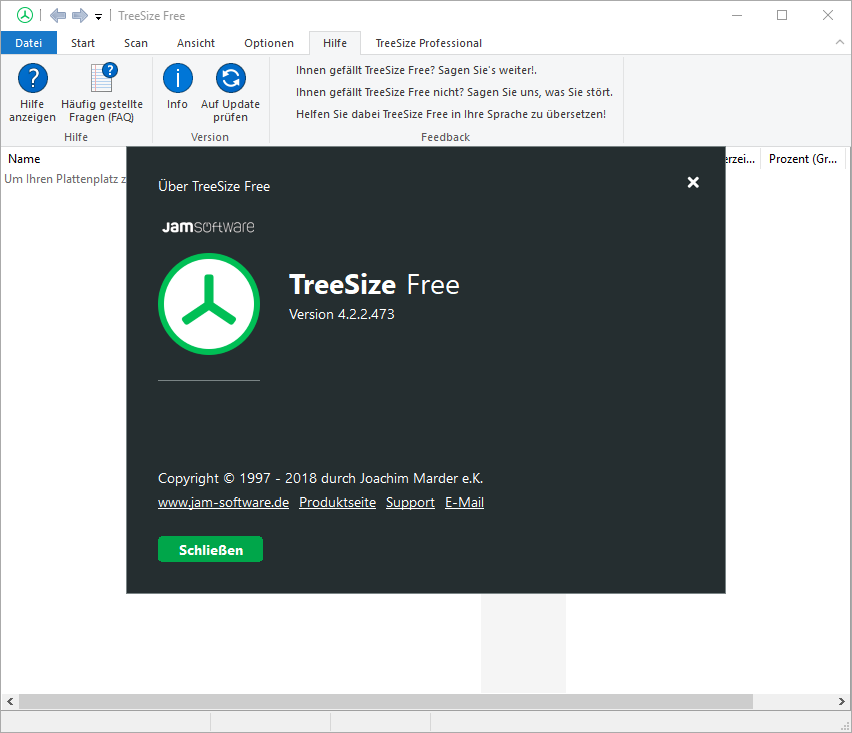The height and width of the screenshot is (733, 852).
Task: Click 'Ihnen gefällt TreeSize Free? Sagen Sie's weiter!'
Action: click(x=416, y=70)
